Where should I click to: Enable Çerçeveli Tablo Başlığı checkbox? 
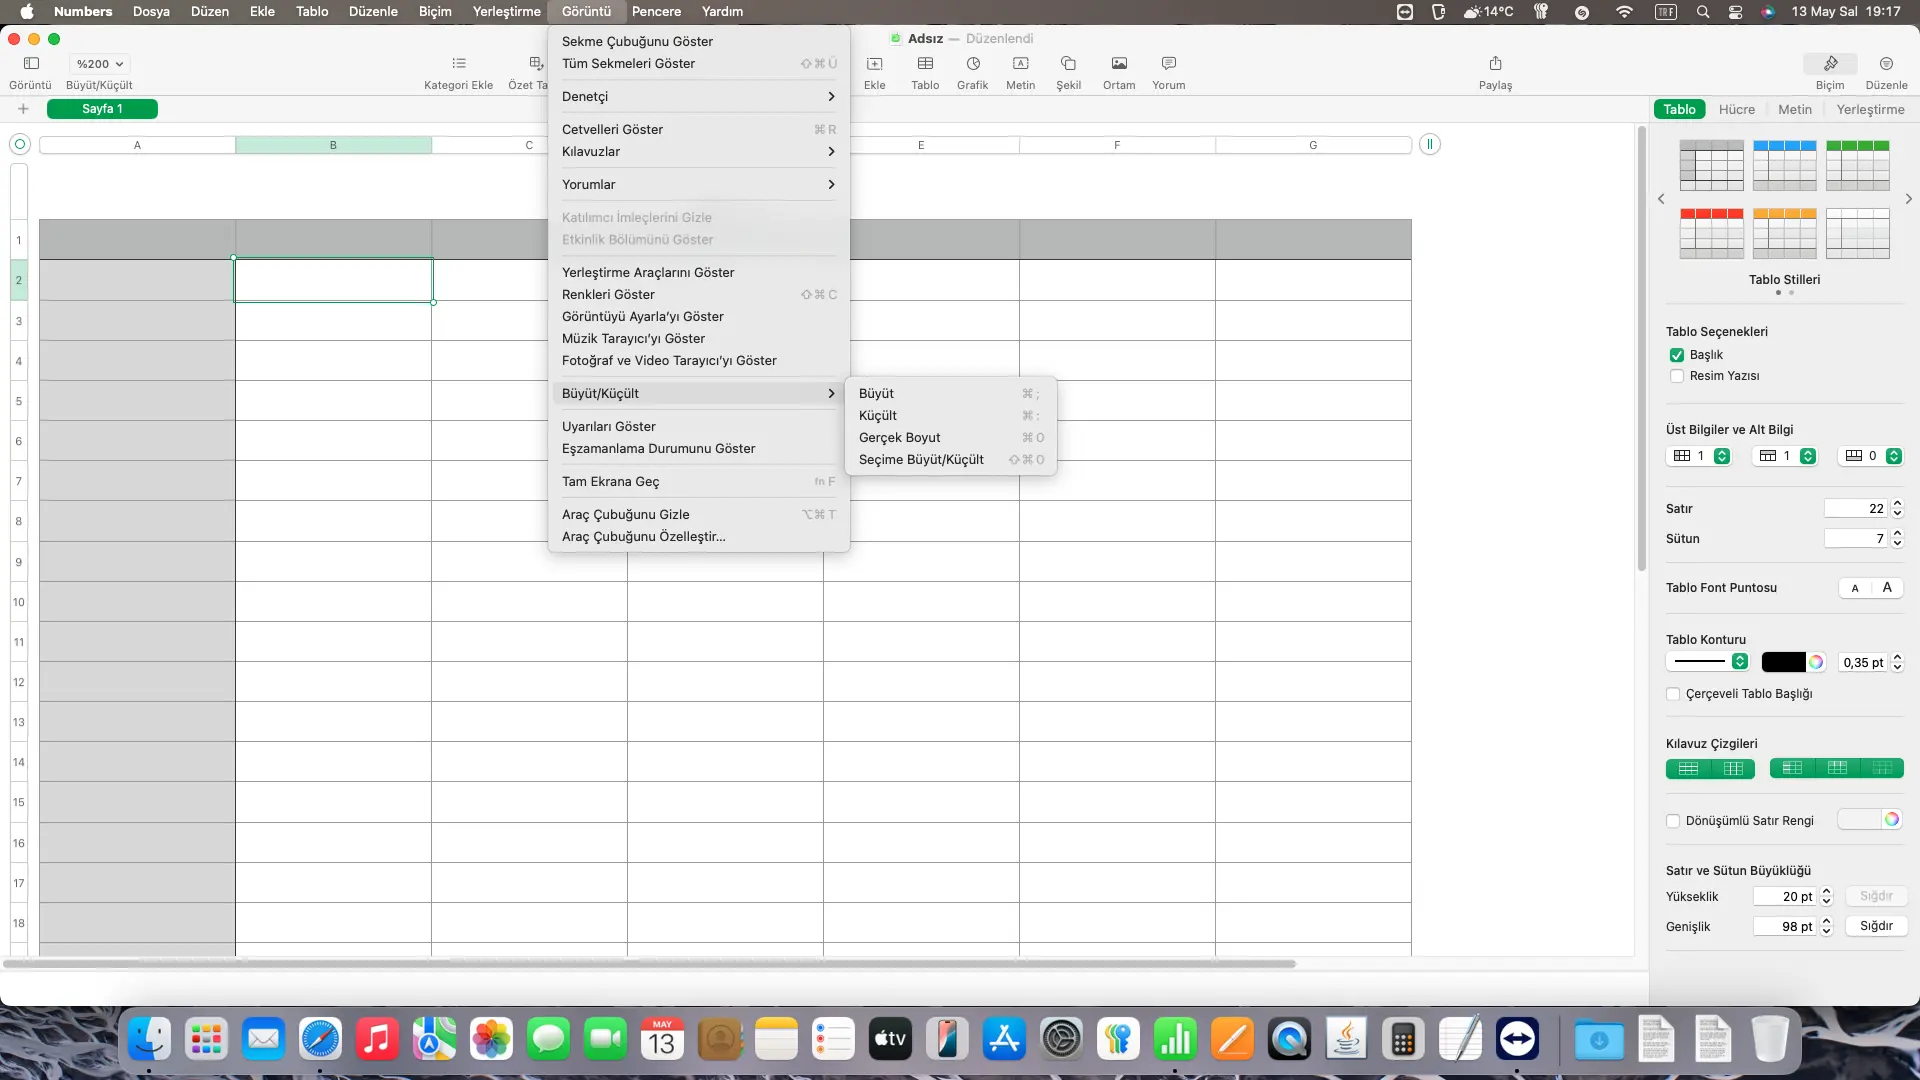pos(1673,694)
